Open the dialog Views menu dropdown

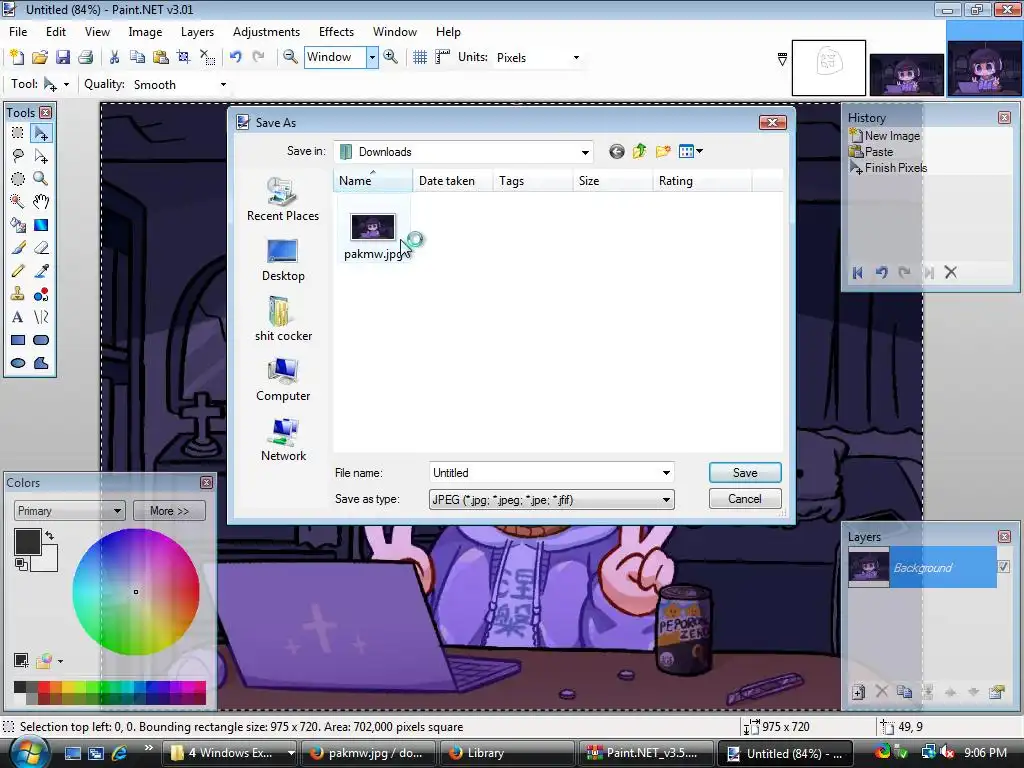(x=690, y=152)
